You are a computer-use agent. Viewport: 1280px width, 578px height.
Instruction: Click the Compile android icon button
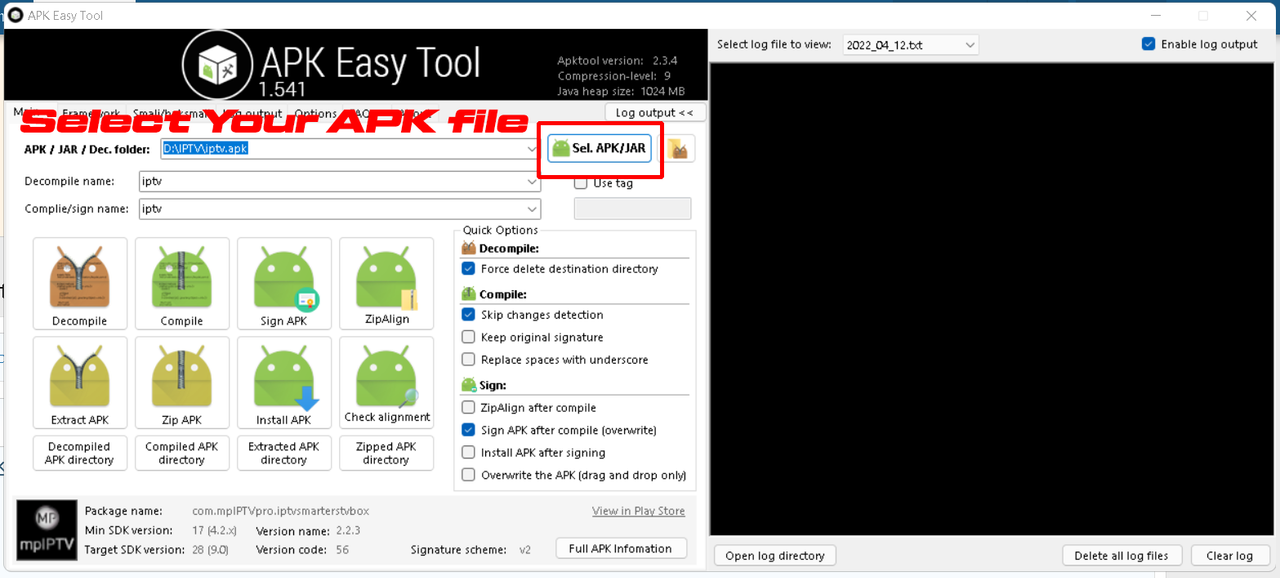click(x=182, y=283)
